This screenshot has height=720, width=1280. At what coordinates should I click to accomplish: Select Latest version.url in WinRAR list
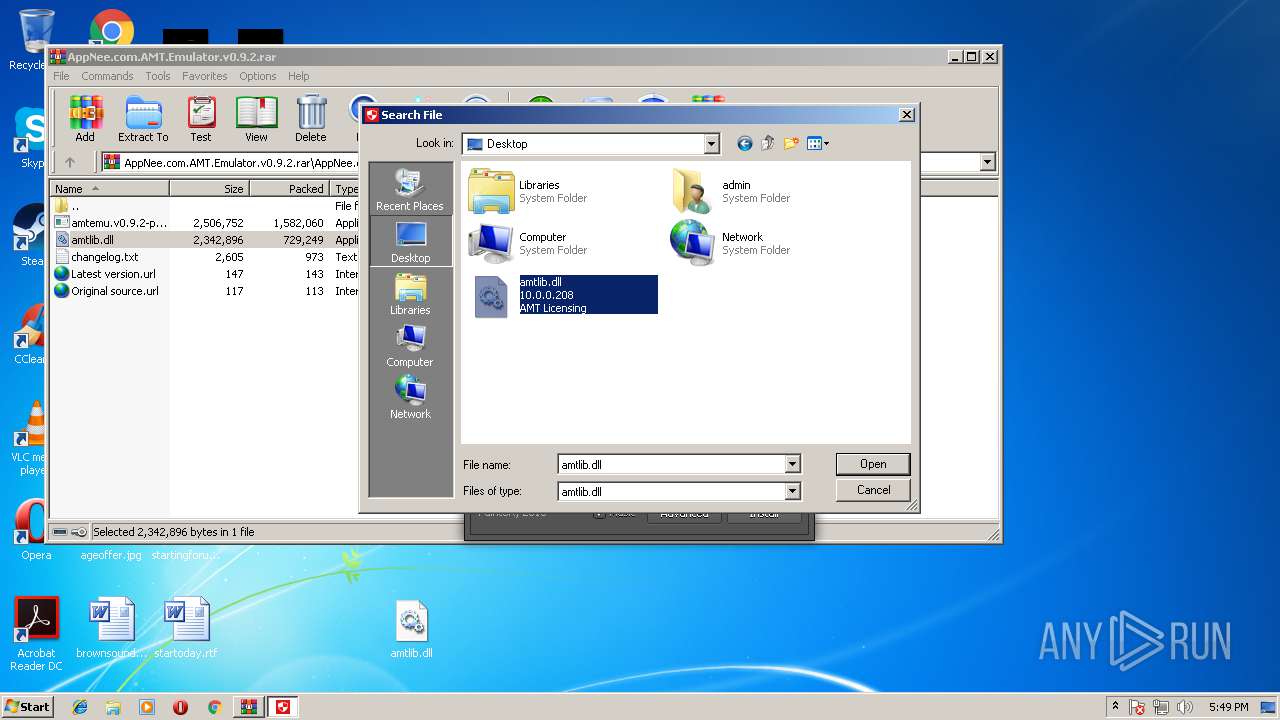(x=205, y=274)
